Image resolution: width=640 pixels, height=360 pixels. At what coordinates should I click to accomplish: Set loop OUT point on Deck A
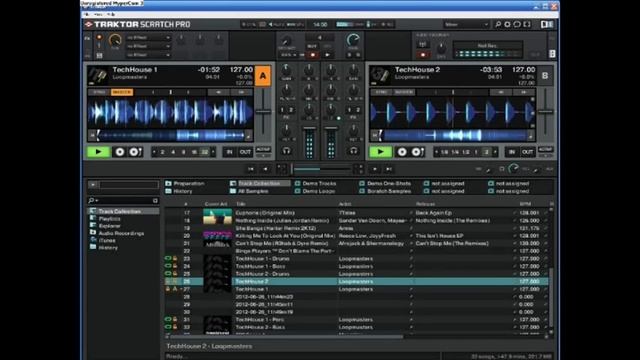pyautogui.click(x=245, y=152)
